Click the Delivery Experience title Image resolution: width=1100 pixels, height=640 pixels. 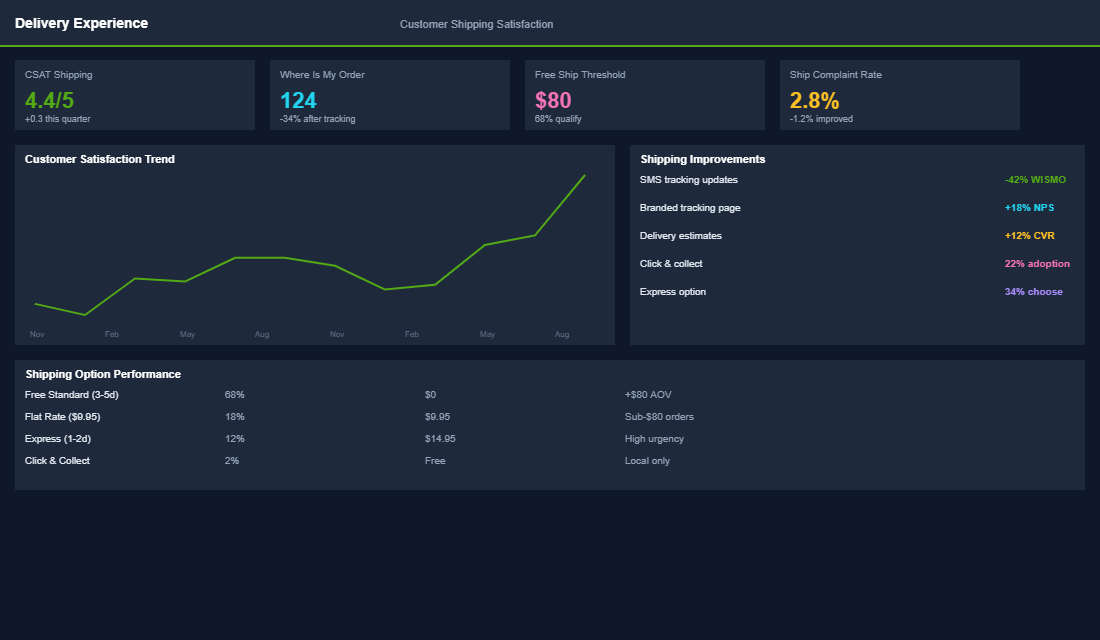[80, 22]
